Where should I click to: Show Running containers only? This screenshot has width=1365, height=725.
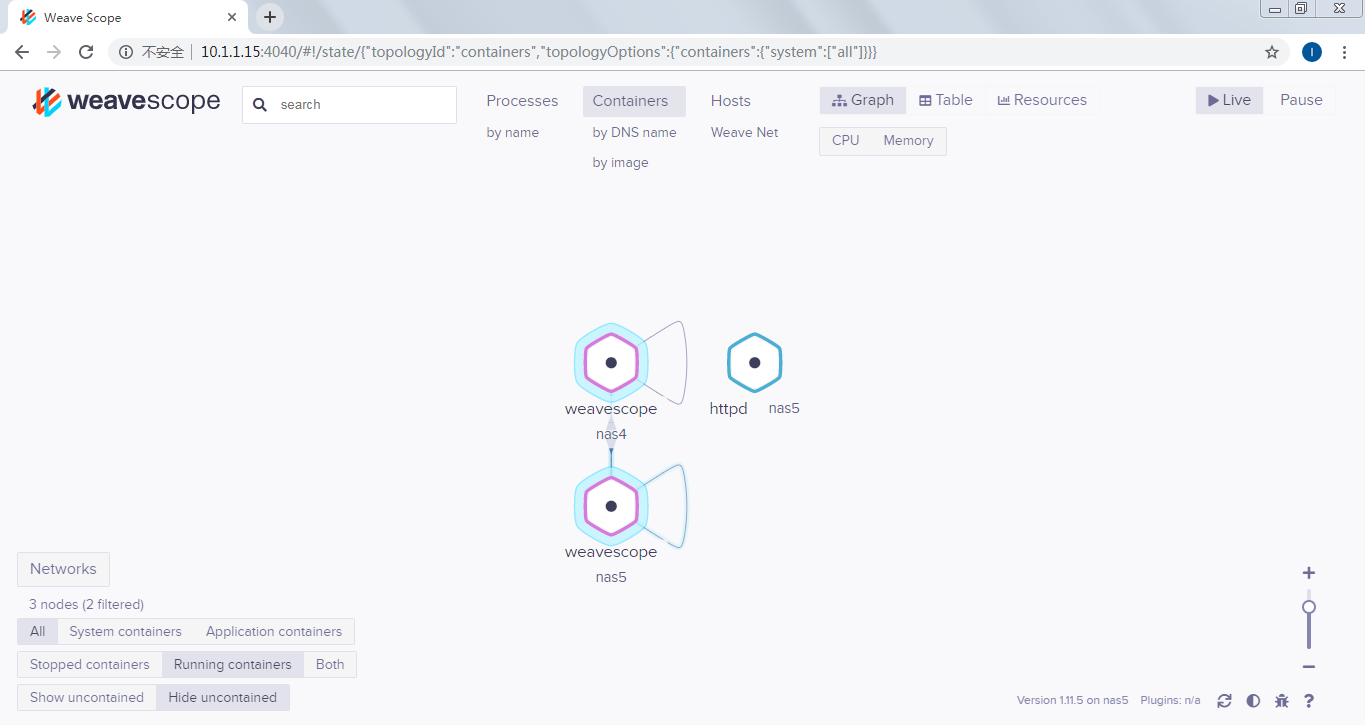233,665
